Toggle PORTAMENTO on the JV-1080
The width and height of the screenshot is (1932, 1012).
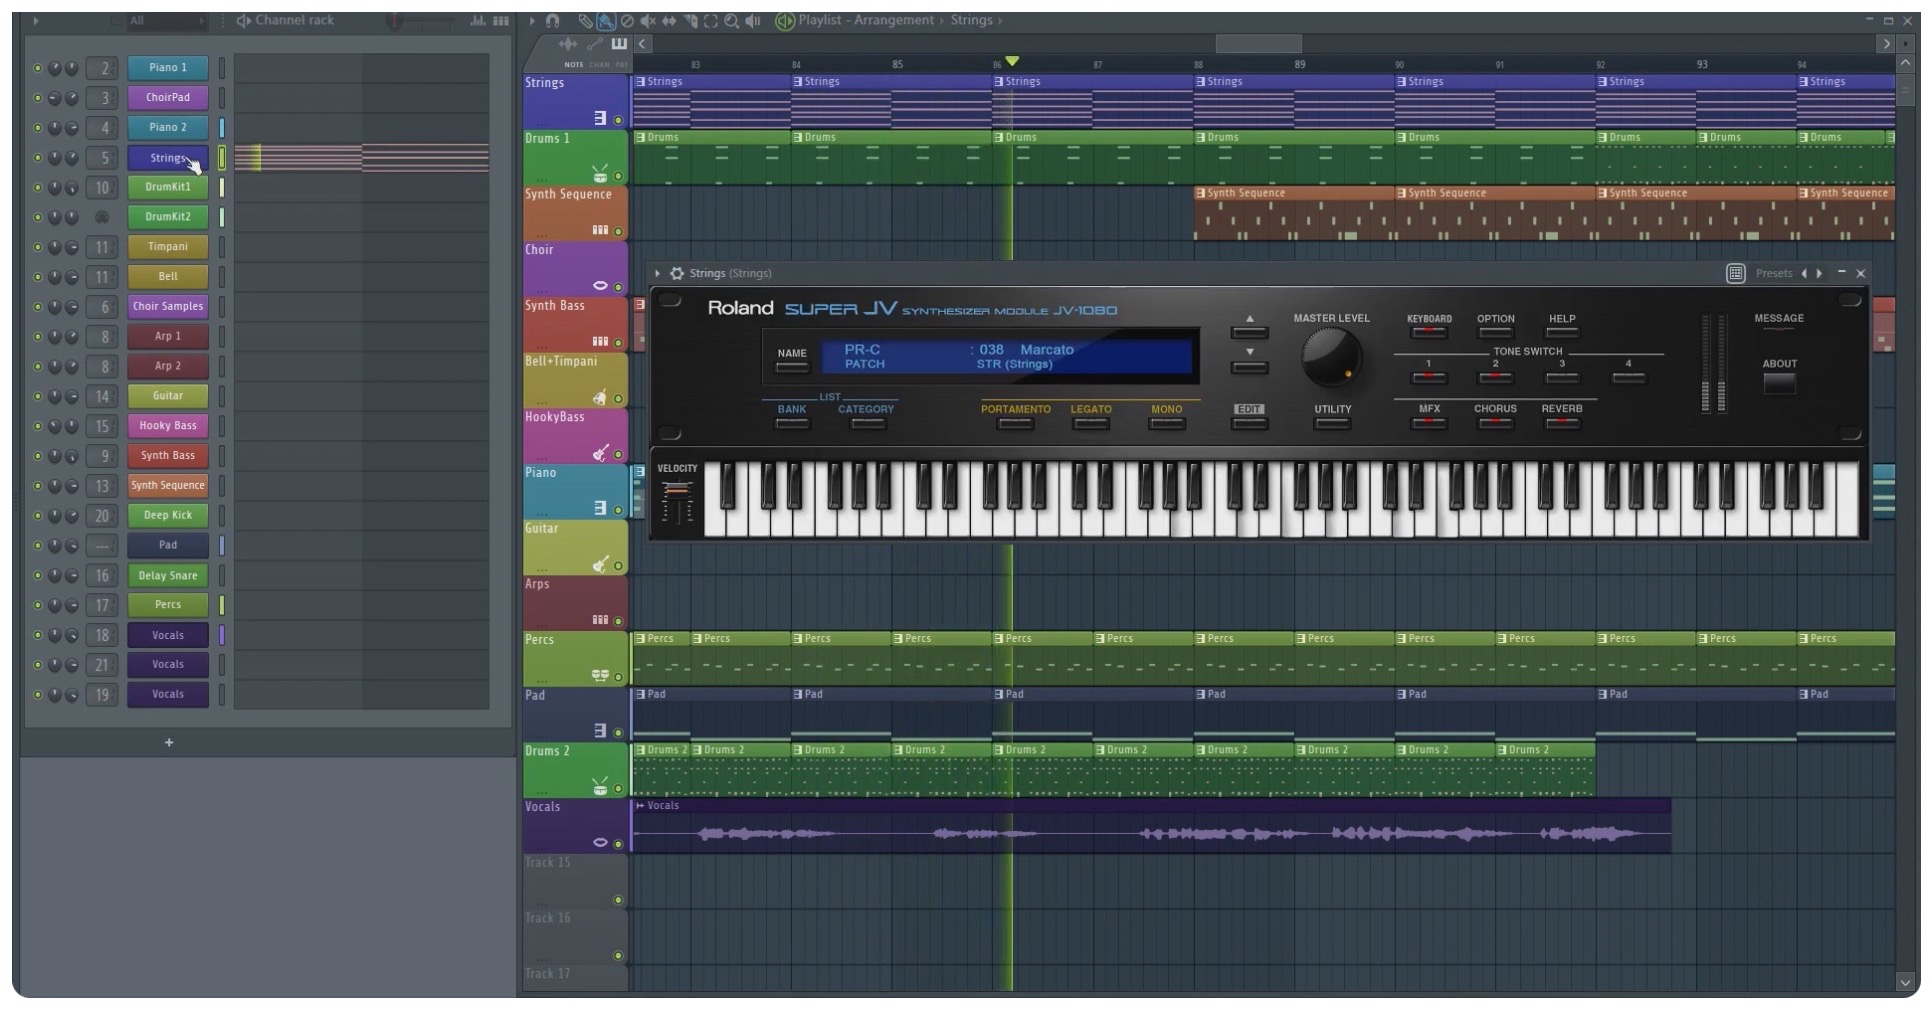click(x=1015, y=423)
